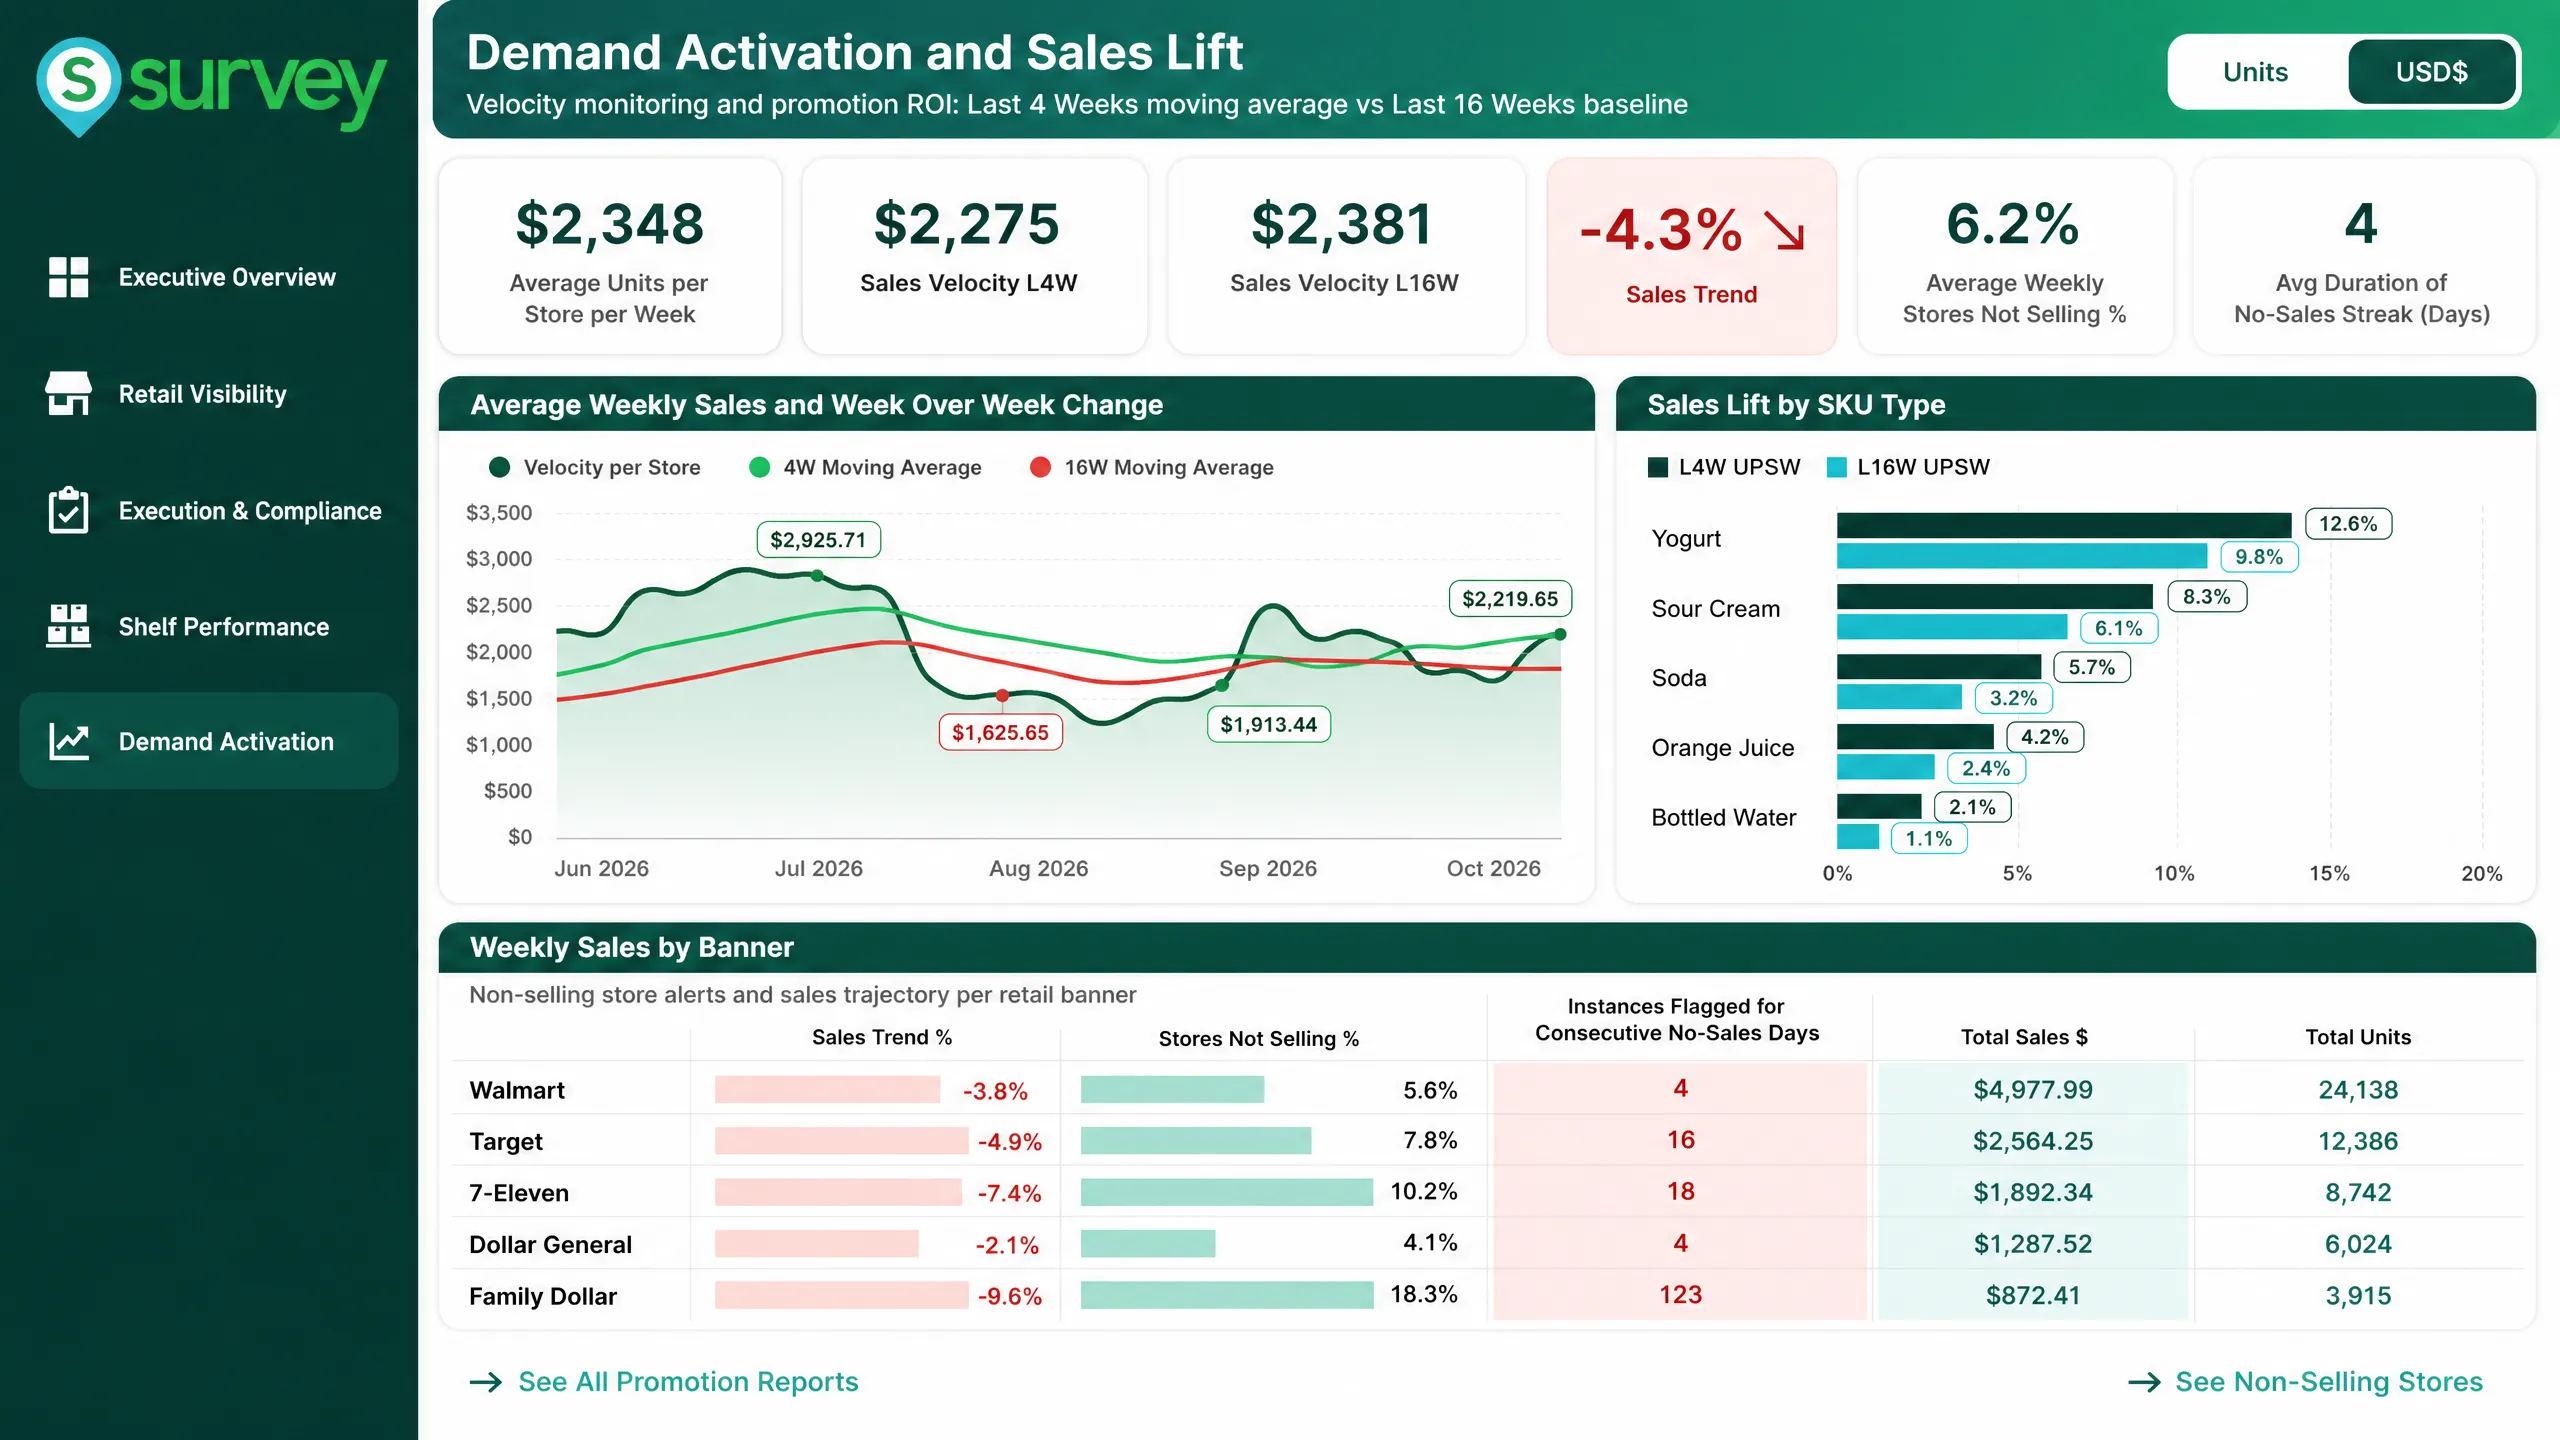
Task: Select the Family Dollar row name
Action: [x=543, y=1296]
